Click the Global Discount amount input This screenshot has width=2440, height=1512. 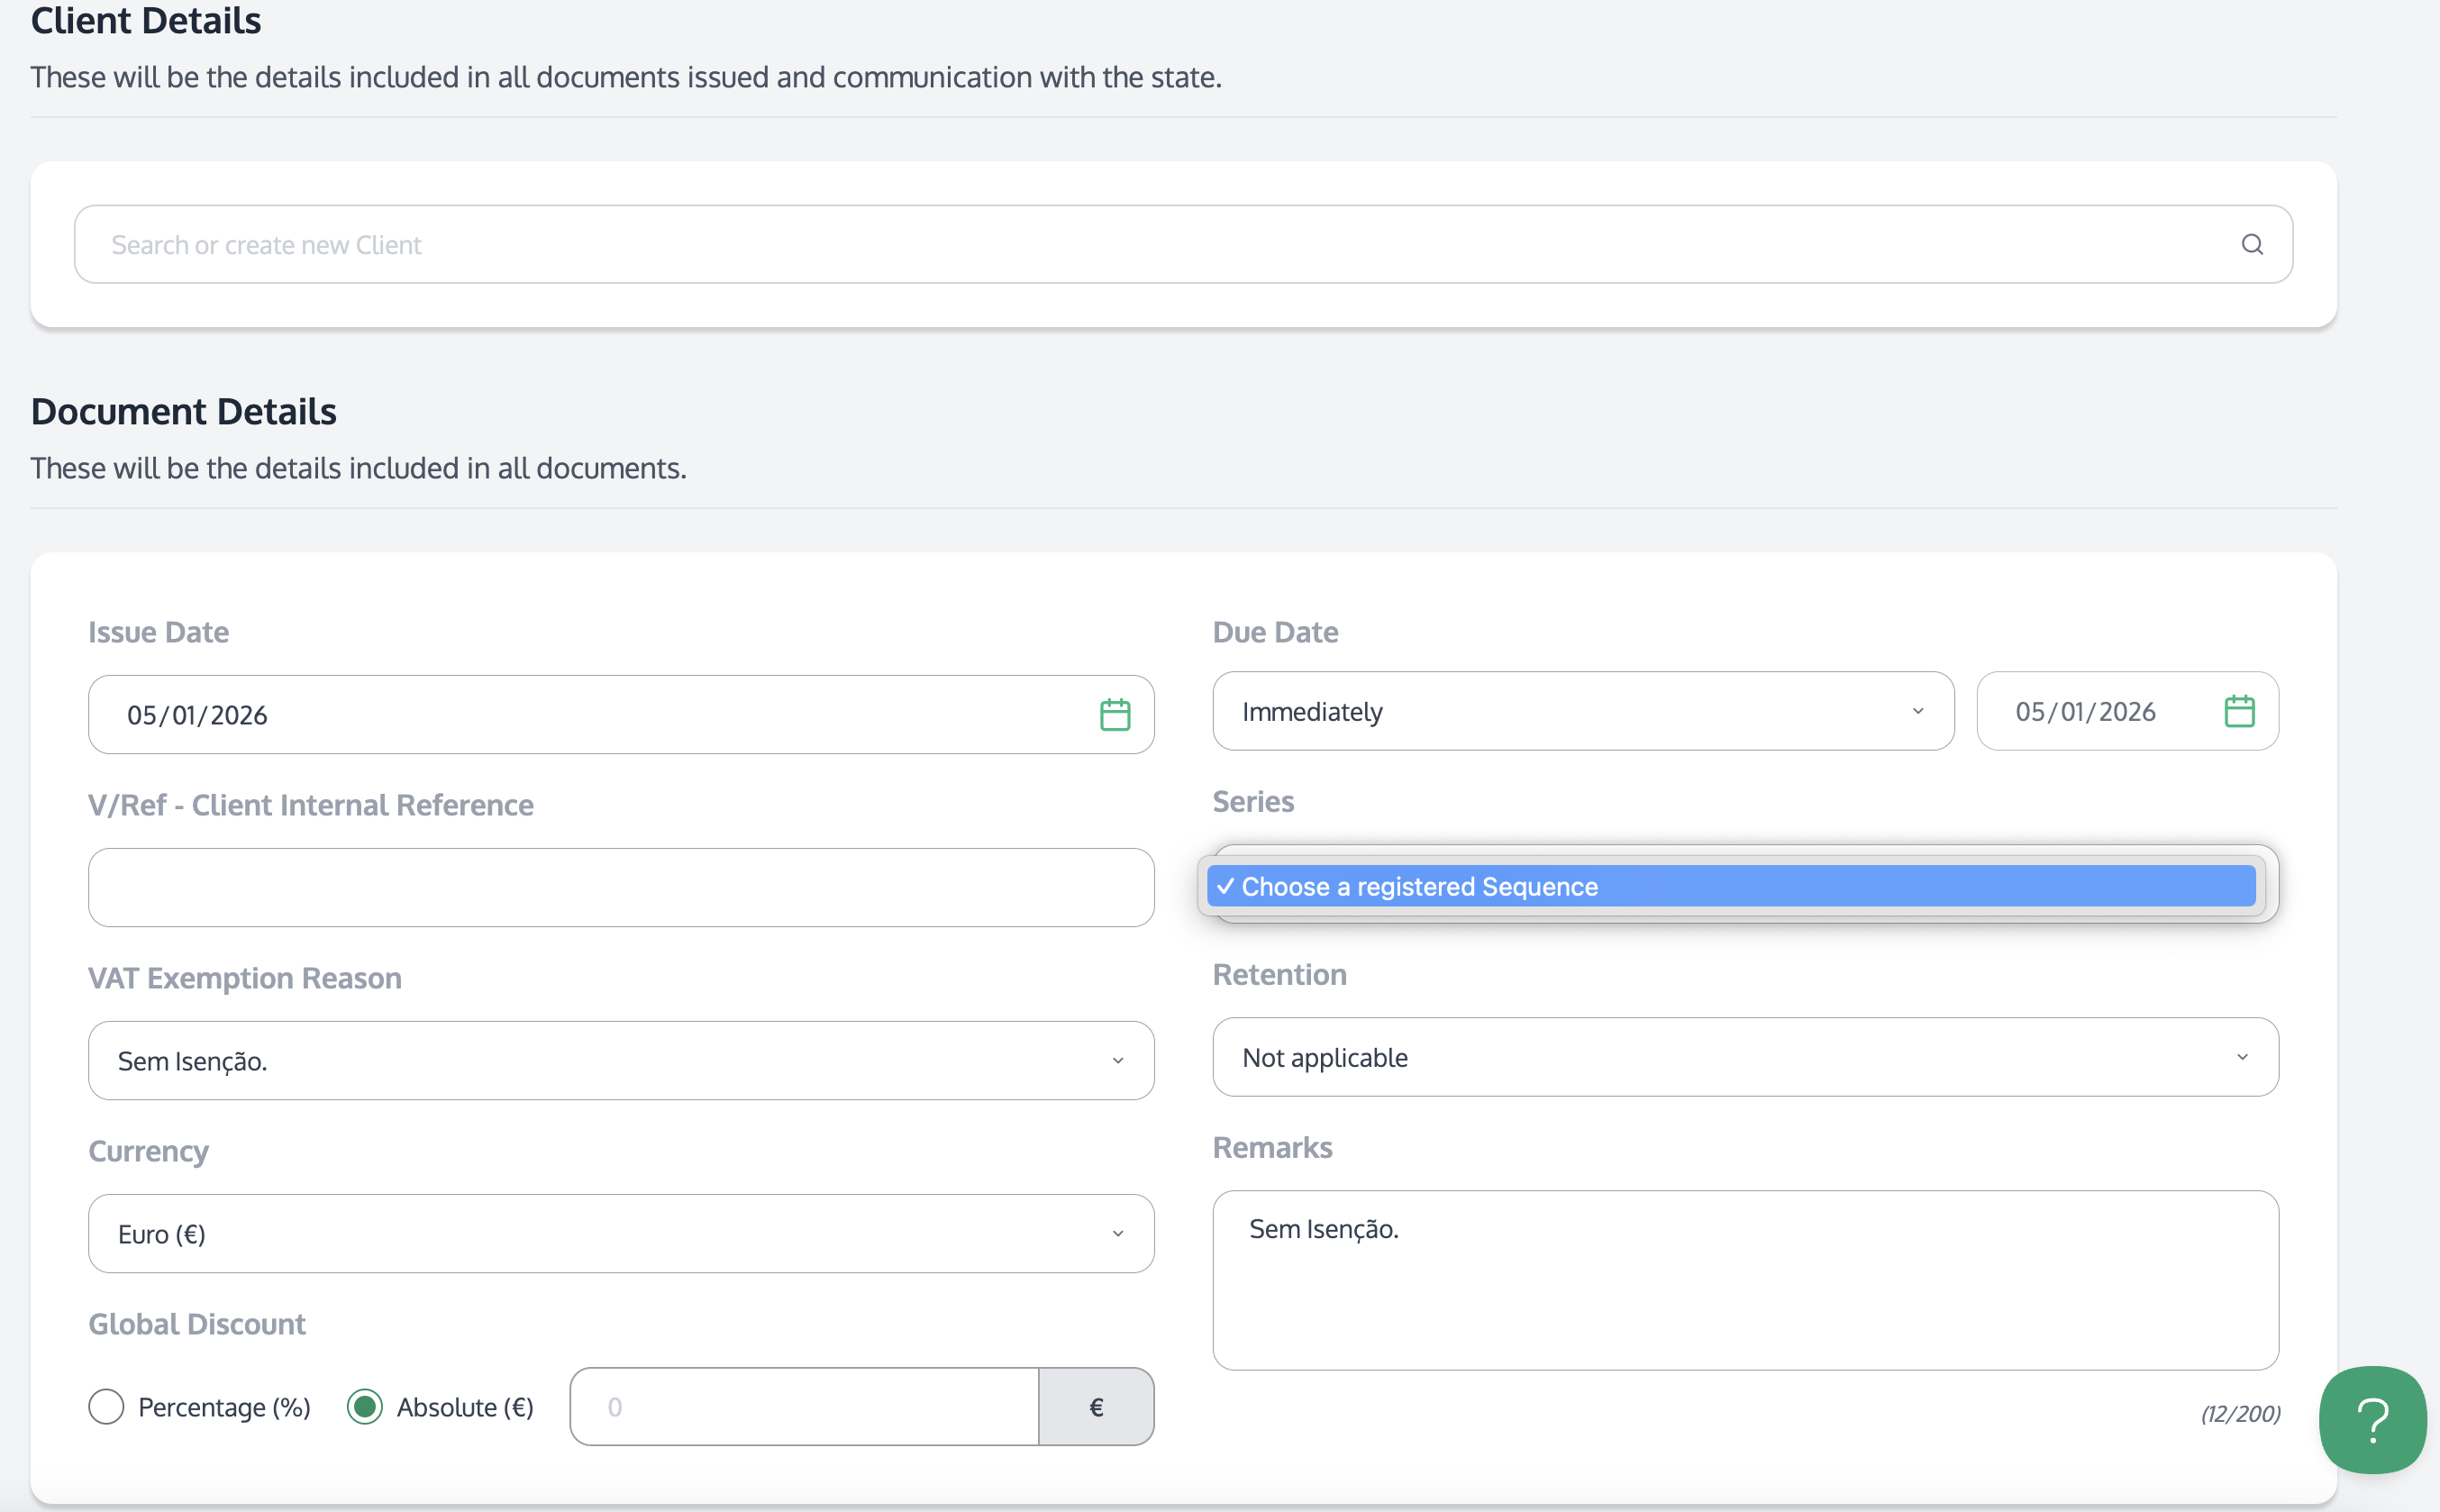coord(803,1406)
